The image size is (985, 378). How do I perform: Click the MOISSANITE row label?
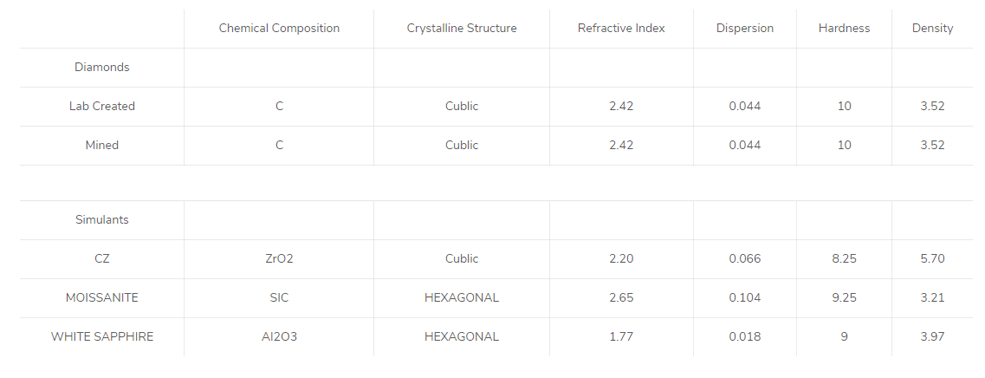tap(102, 298)
